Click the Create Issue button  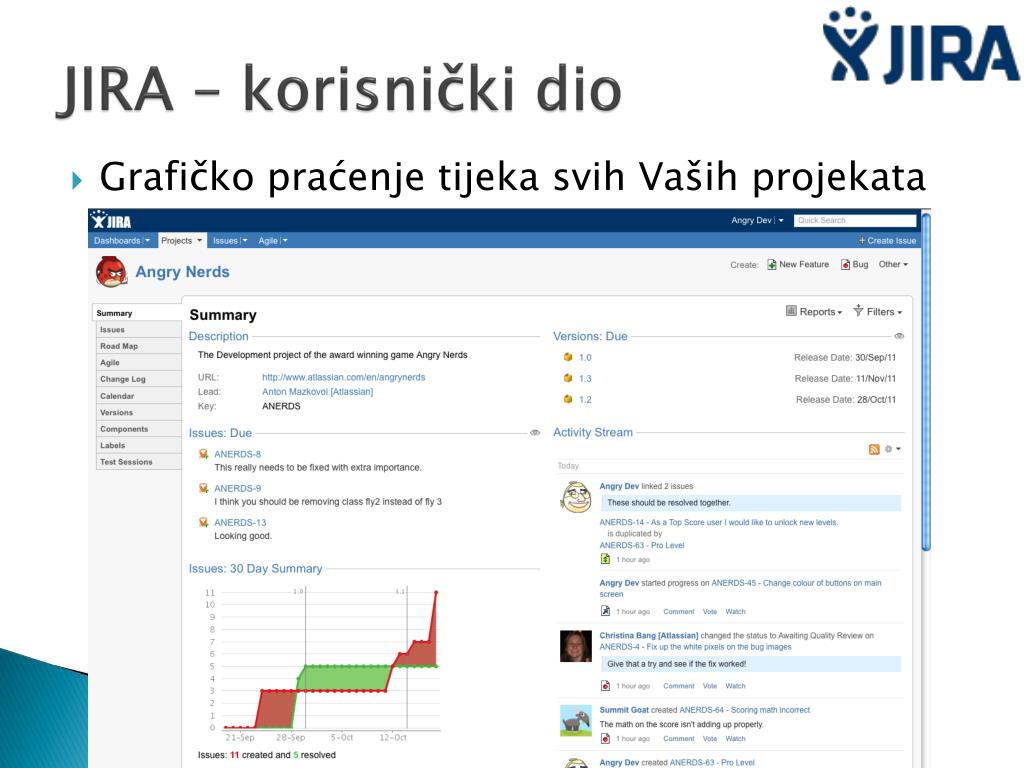tap(888, 240)
